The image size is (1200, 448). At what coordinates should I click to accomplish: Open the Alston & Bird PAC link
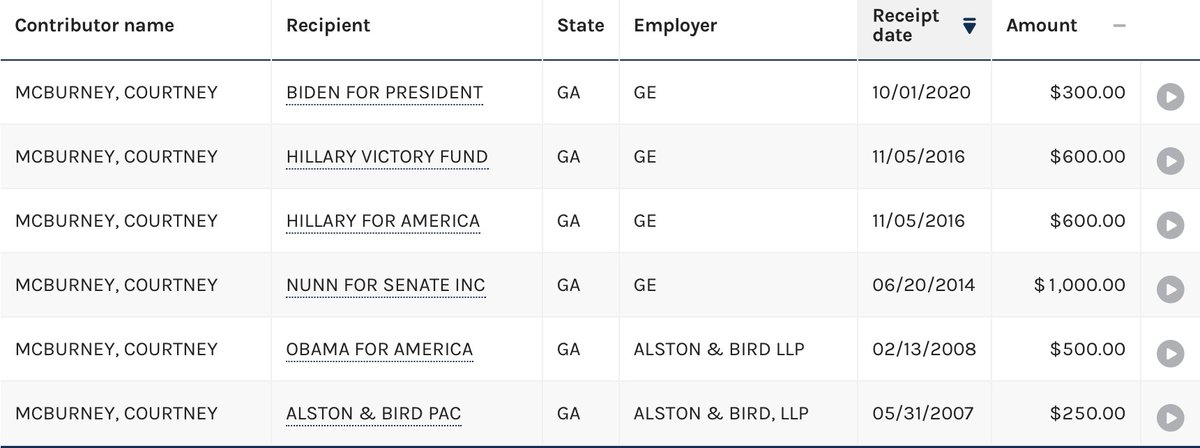[373, 413]
